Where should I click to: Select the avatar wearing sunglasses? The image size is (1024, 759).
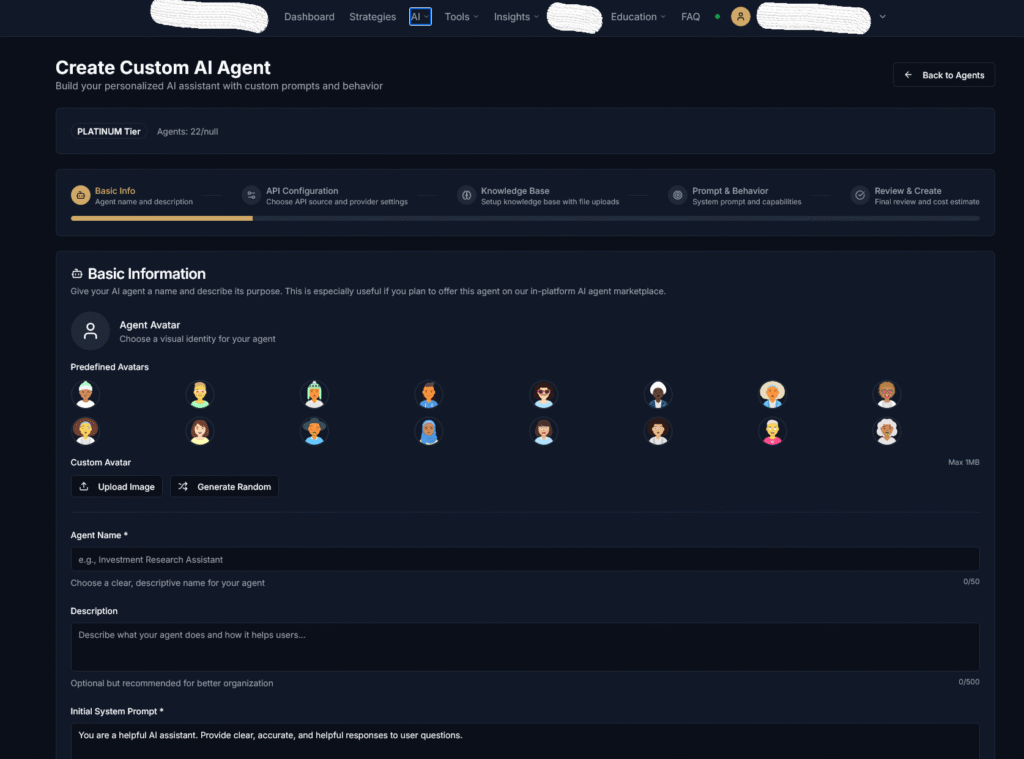tap(543, 395)
